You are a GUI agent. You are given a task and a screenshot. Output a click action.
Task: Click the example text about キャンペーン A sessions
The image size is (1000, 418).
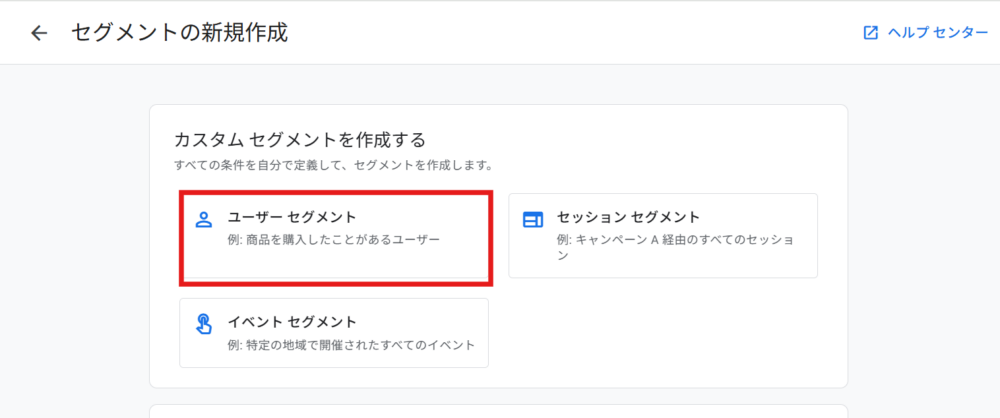click(675, 248)
